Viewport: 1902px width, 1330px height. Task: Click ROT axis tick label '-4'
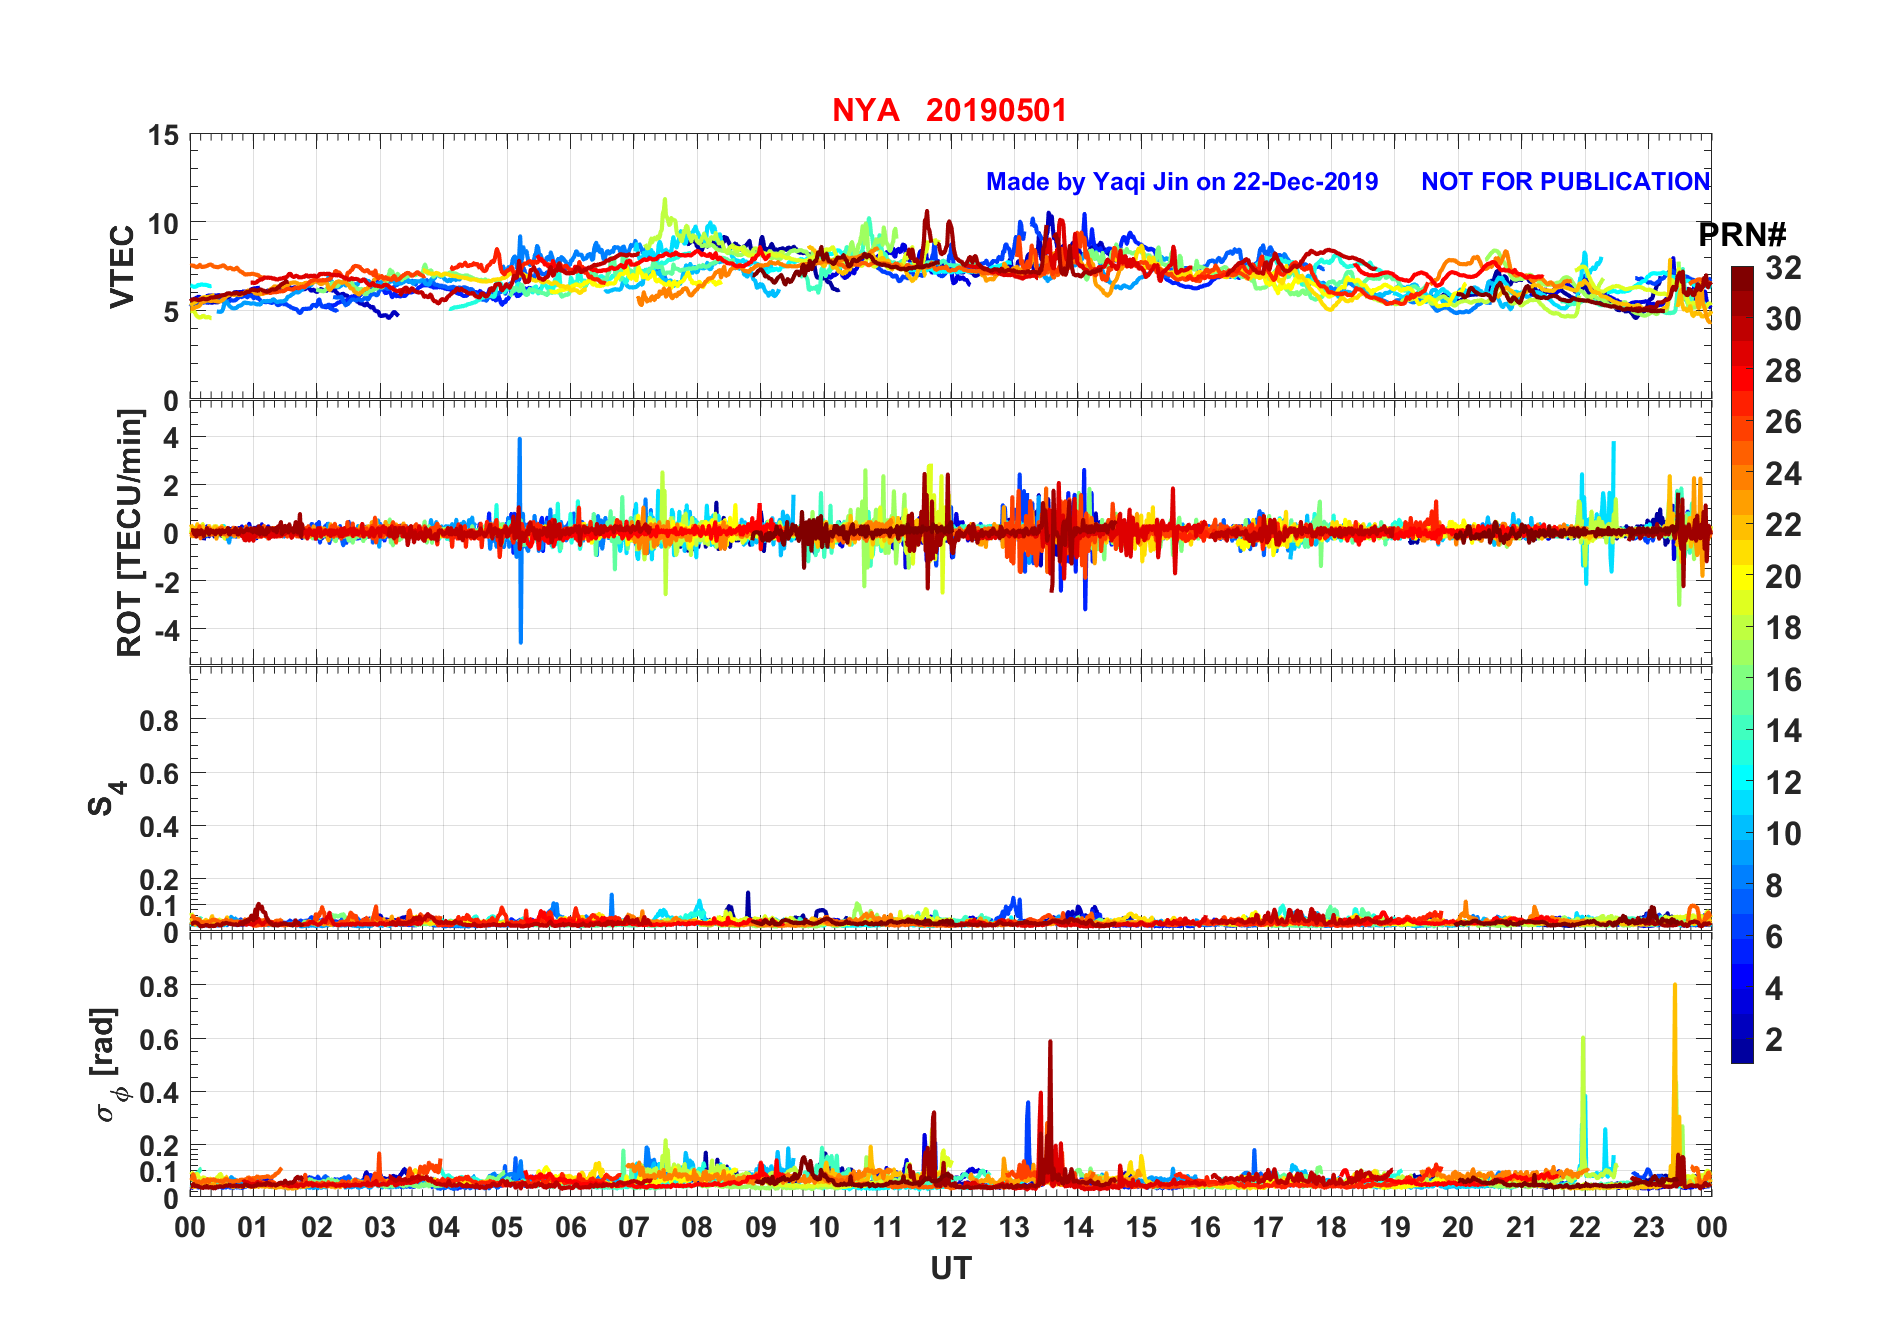point(165,631)
